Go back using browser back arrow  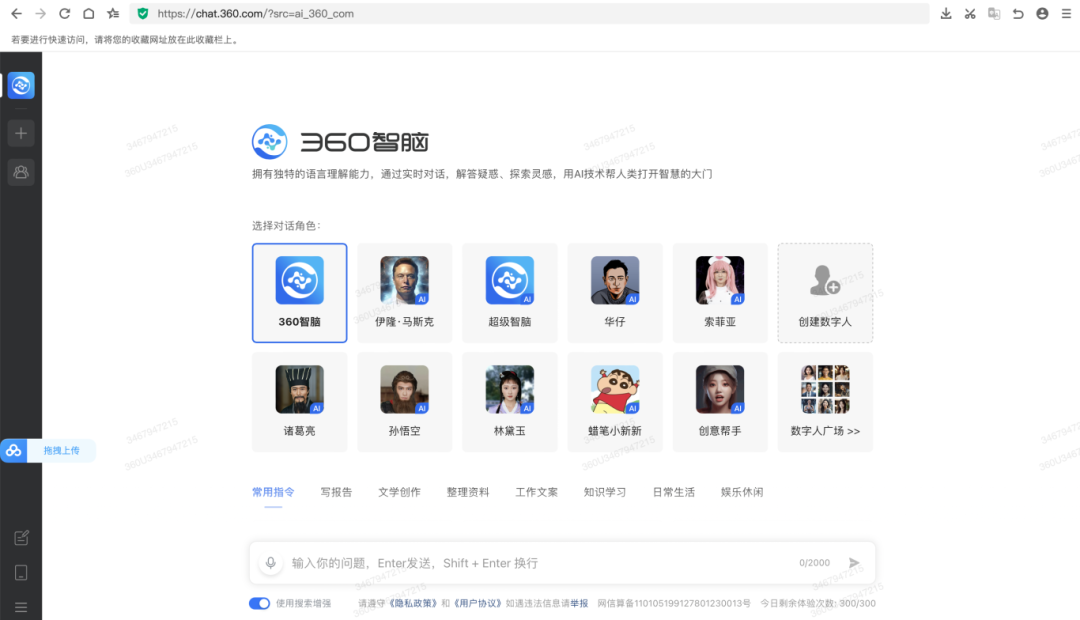click(x=16, y=14)
